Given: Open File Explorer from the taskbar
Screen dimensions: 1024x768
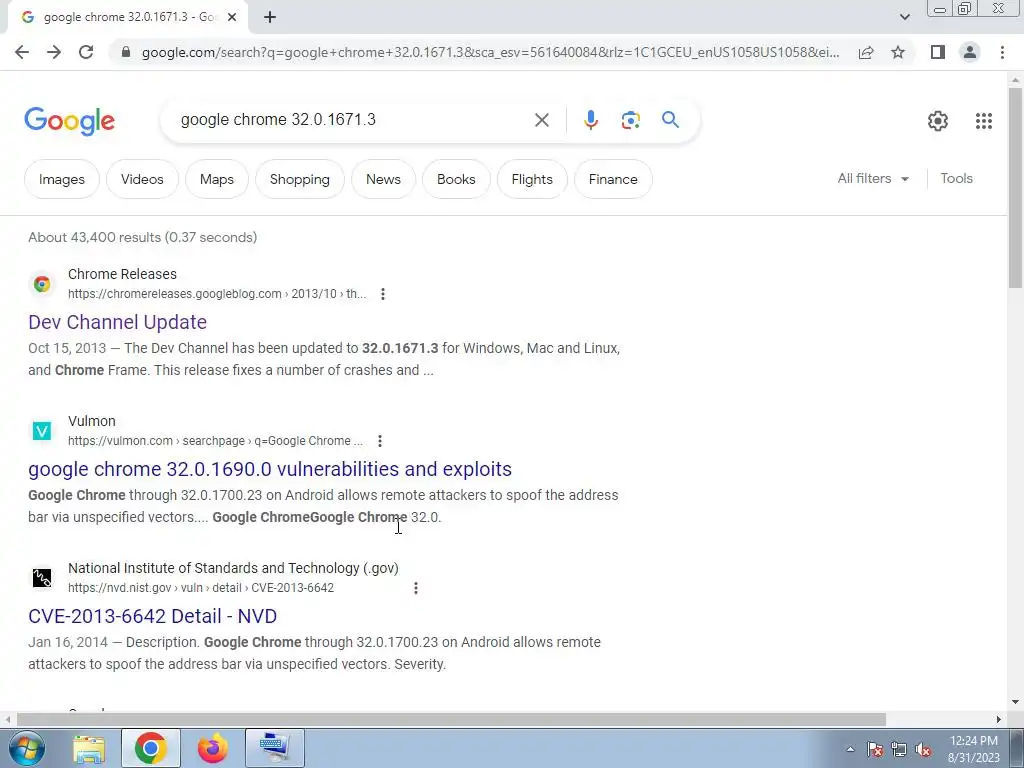Looking at the screenshot, I should pos(89,748).
